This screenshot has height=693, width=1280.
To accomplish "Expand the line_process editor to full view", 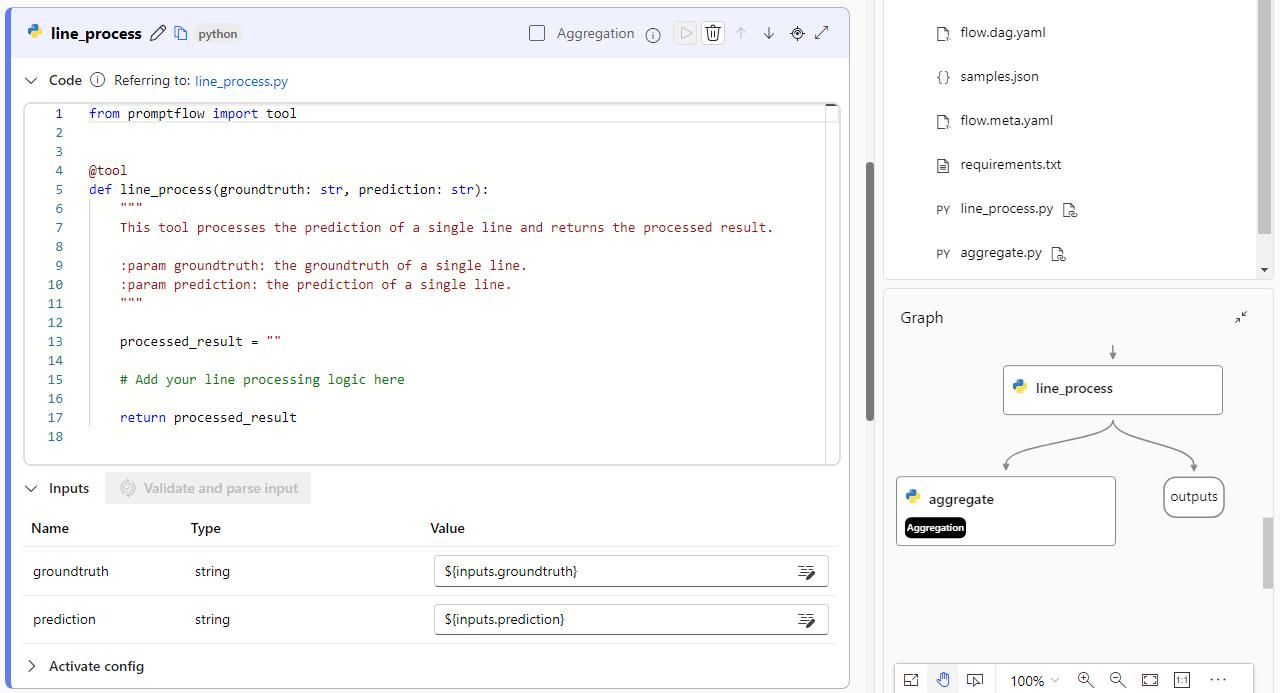I will click(822, 33).
